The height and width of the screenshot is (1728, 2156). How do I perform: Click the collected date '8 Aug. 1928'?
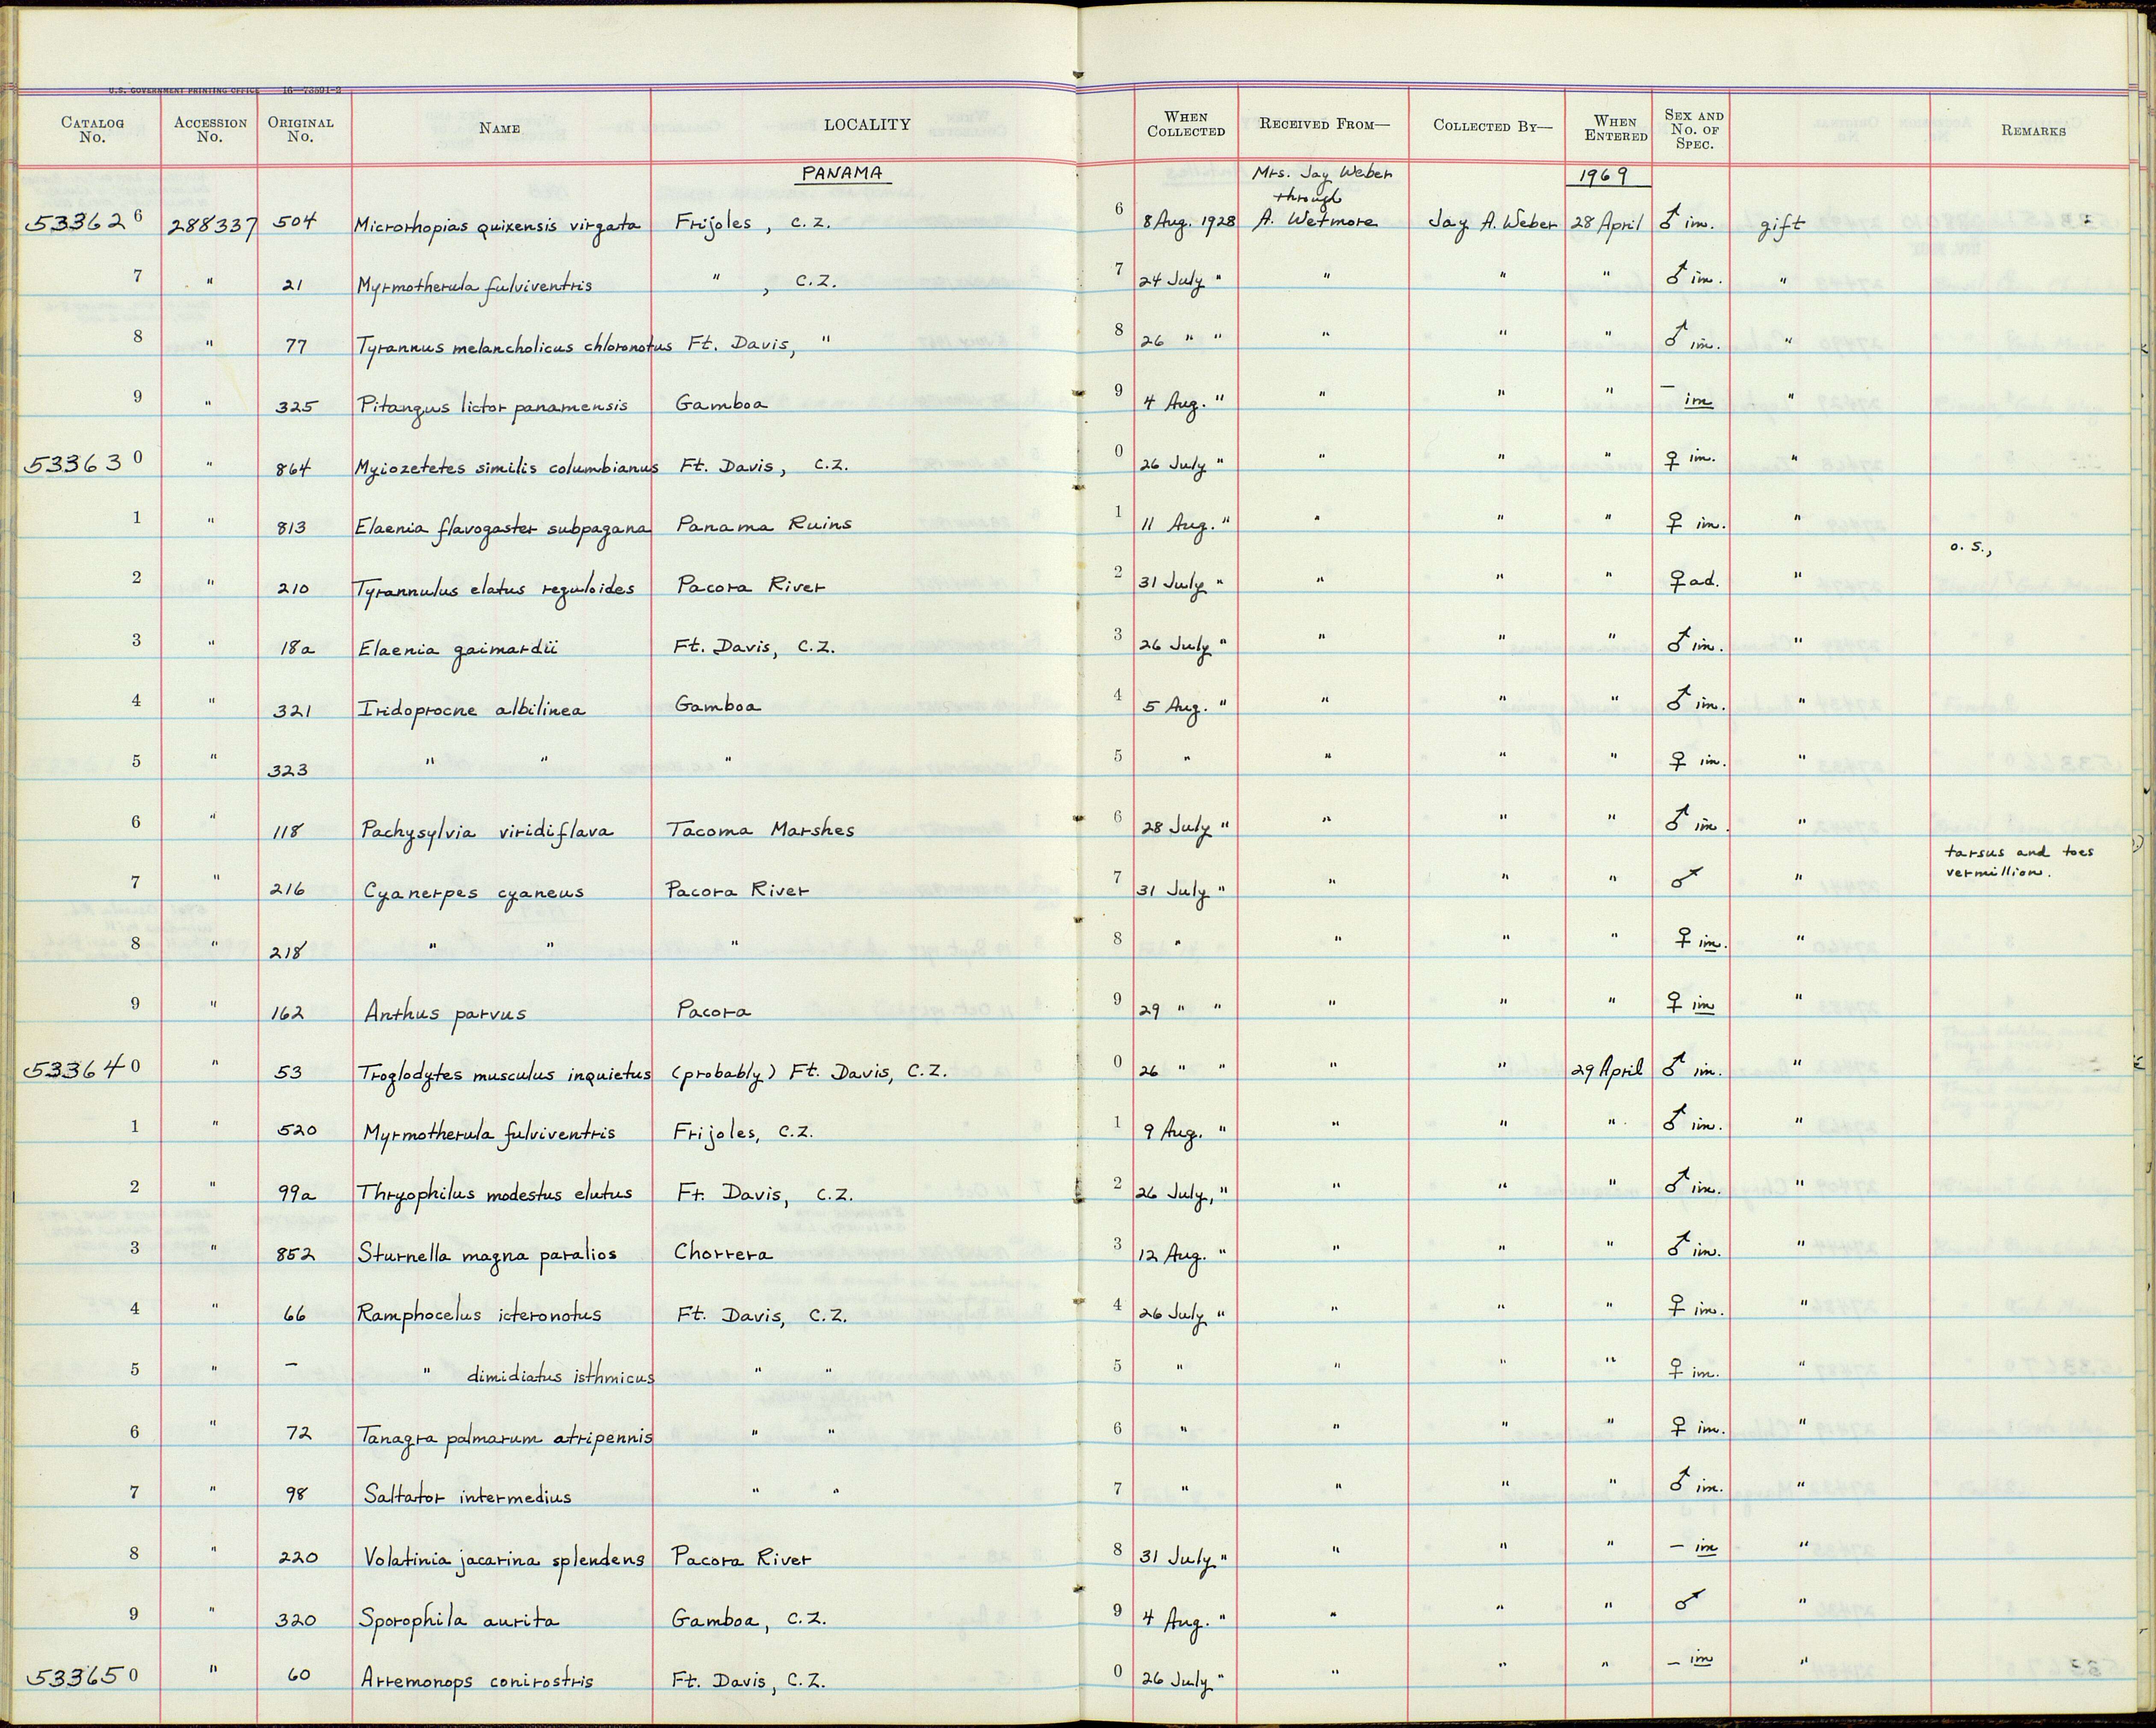click(1189, 221)
